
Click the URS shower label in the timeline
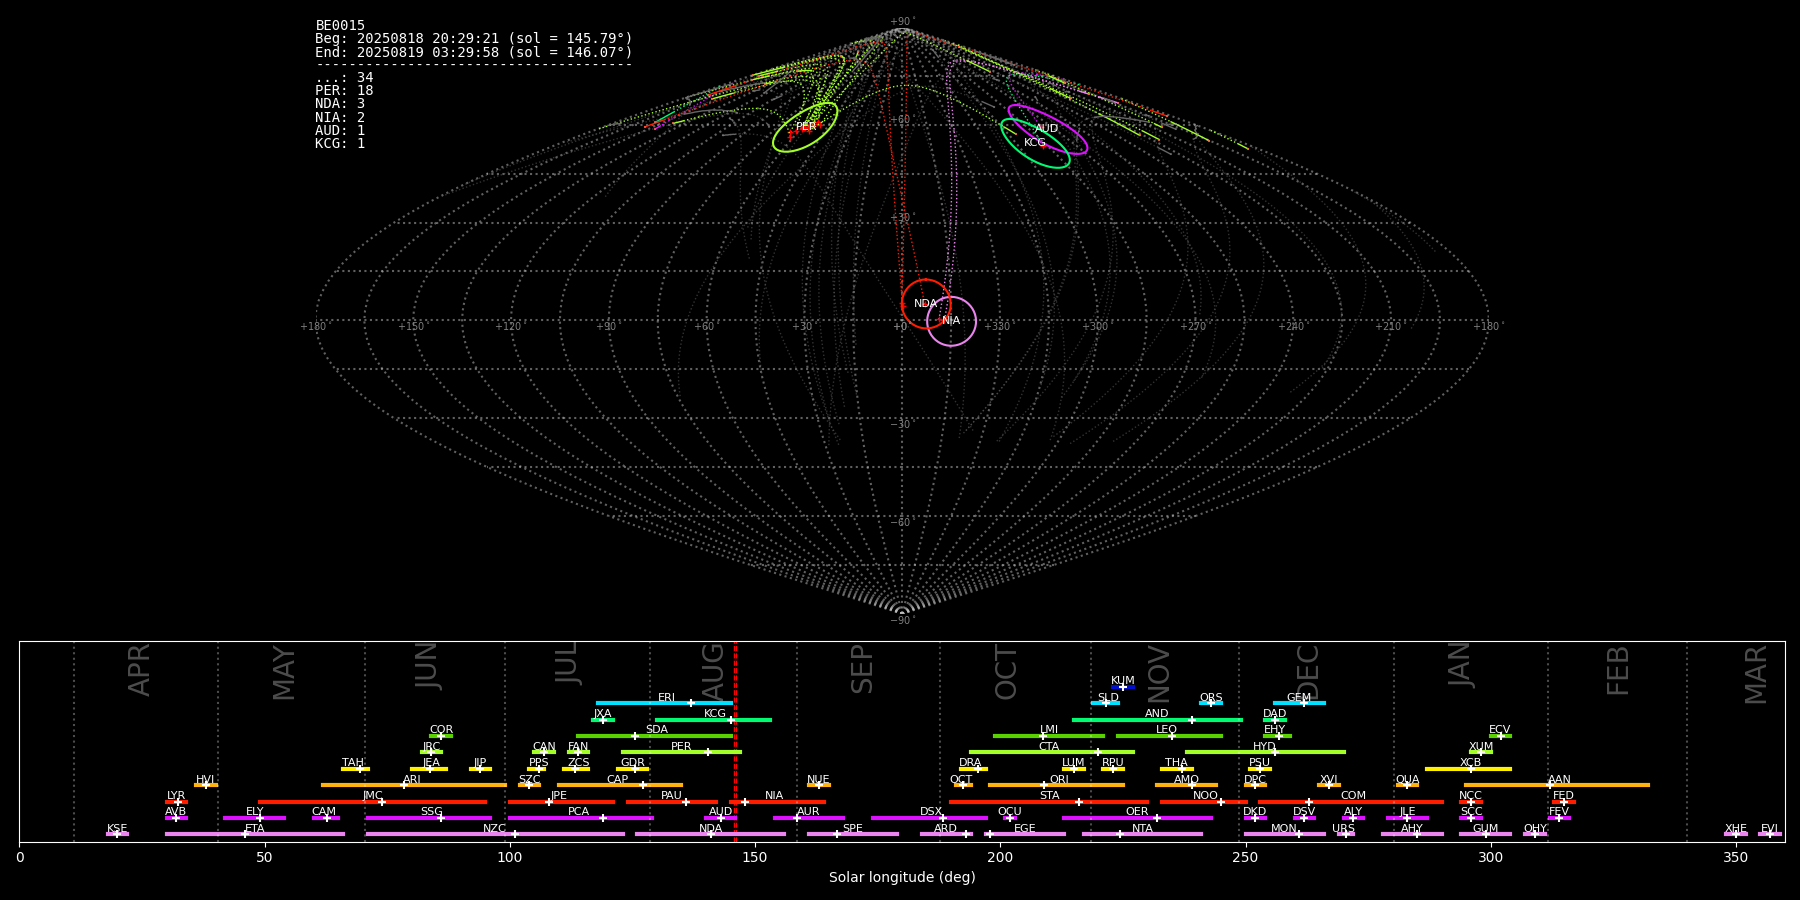[1343, 829]
